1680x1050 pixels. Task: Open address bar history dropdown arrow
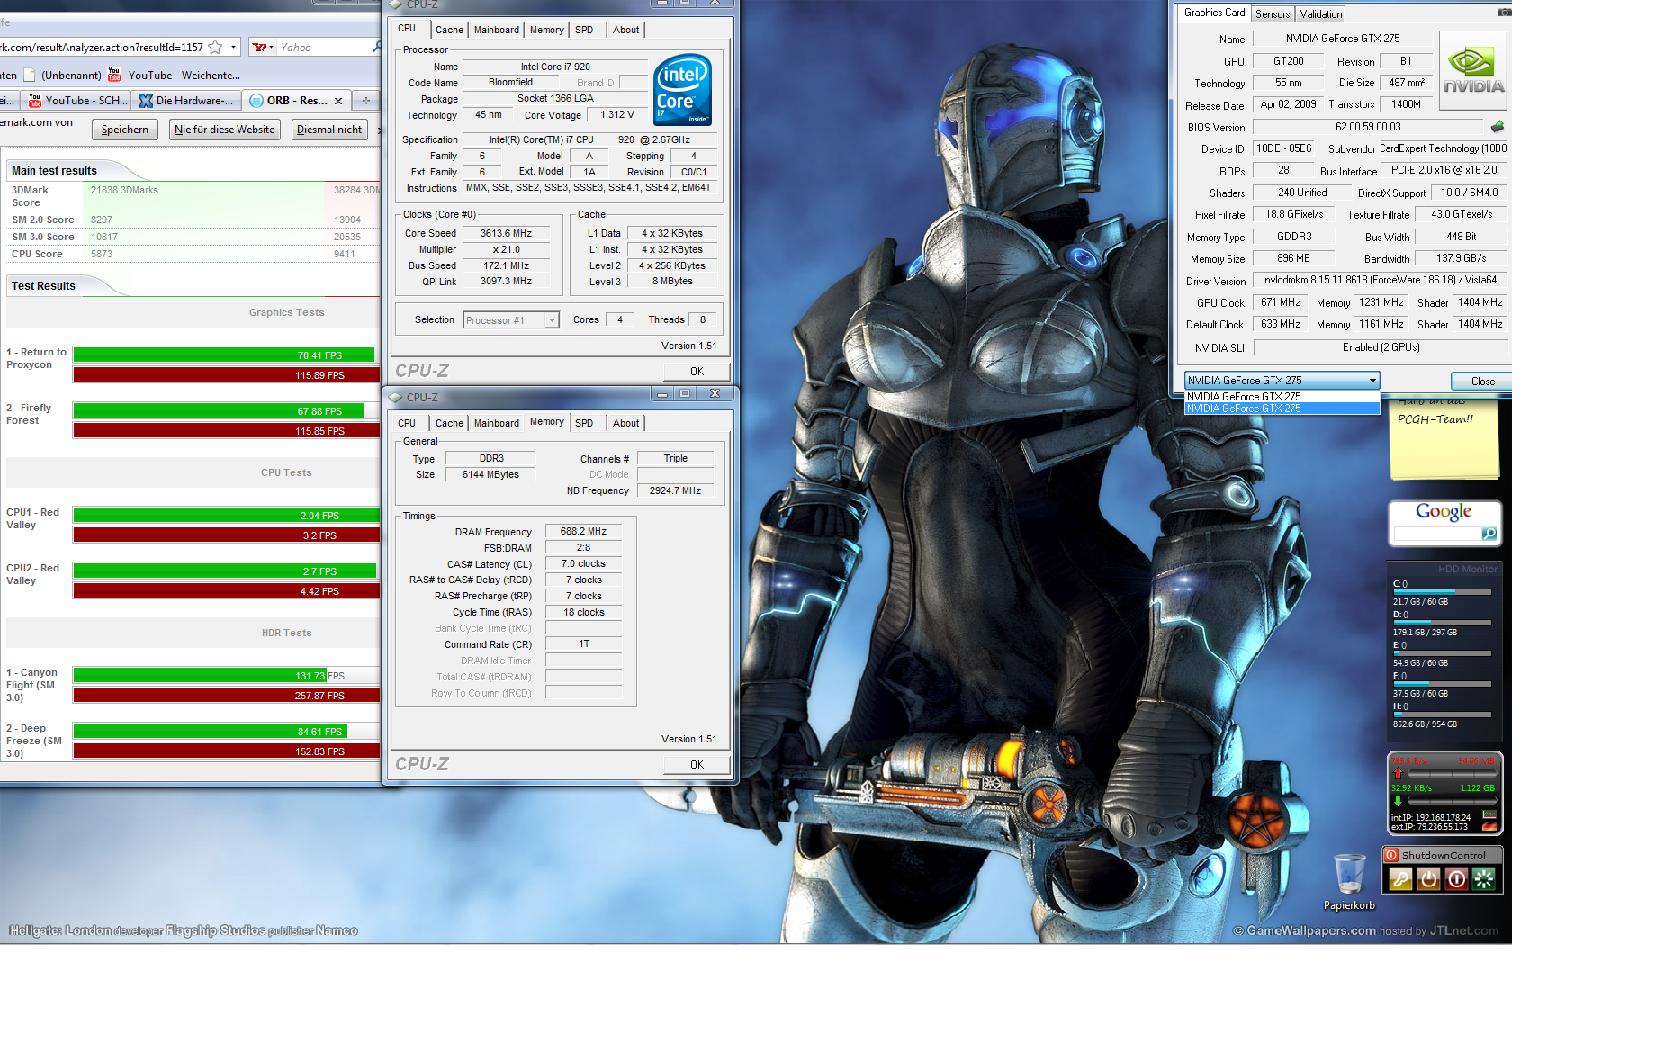tap(233, 47)
